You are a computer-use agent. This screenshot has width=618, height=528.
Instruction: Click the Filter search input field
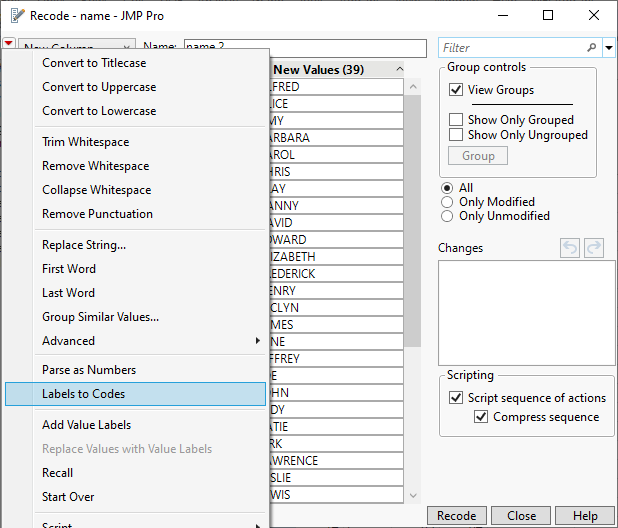click(512, 48)
